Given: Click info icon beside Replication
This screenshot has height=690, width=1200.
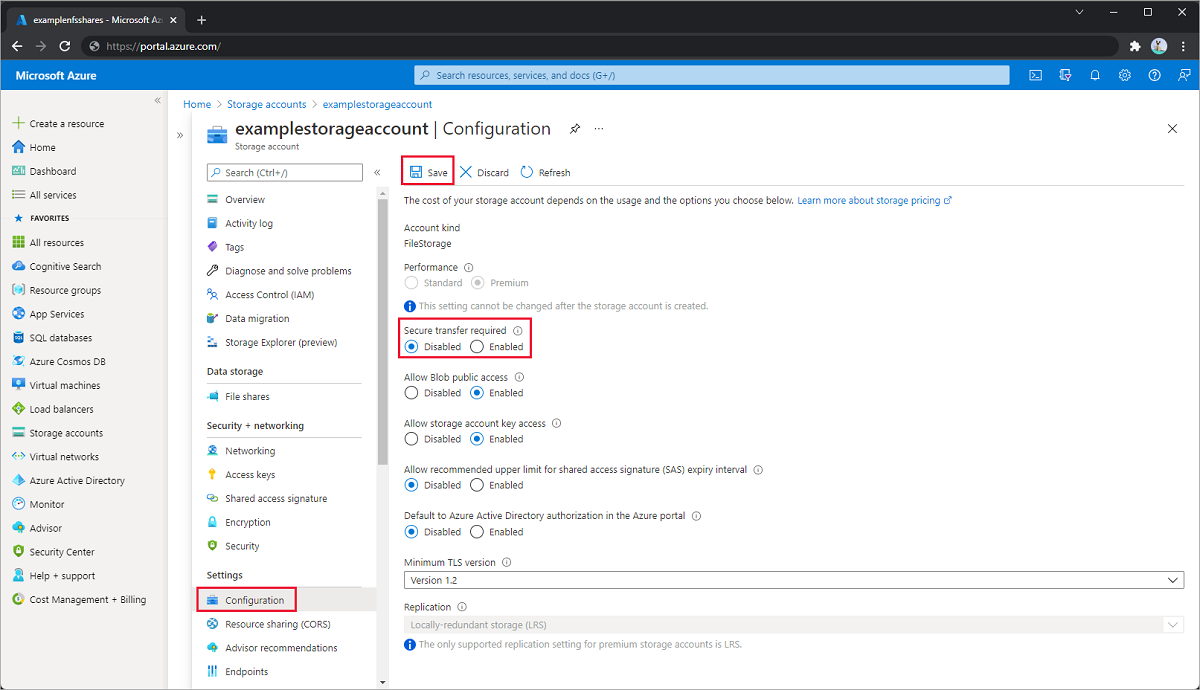Looking at the screenshot, I should click(x=462, y=607).
